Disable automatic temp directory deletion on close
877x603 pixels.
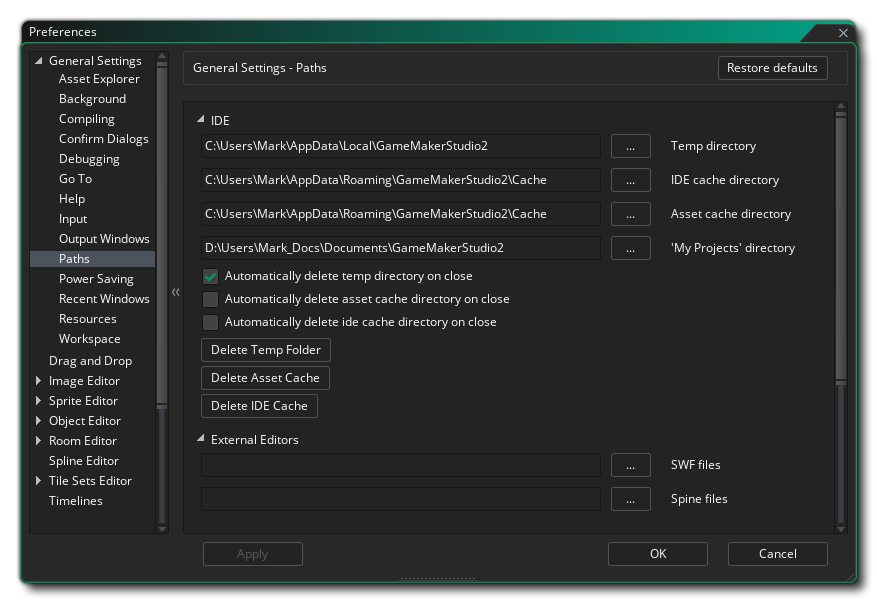coord(210,277)
